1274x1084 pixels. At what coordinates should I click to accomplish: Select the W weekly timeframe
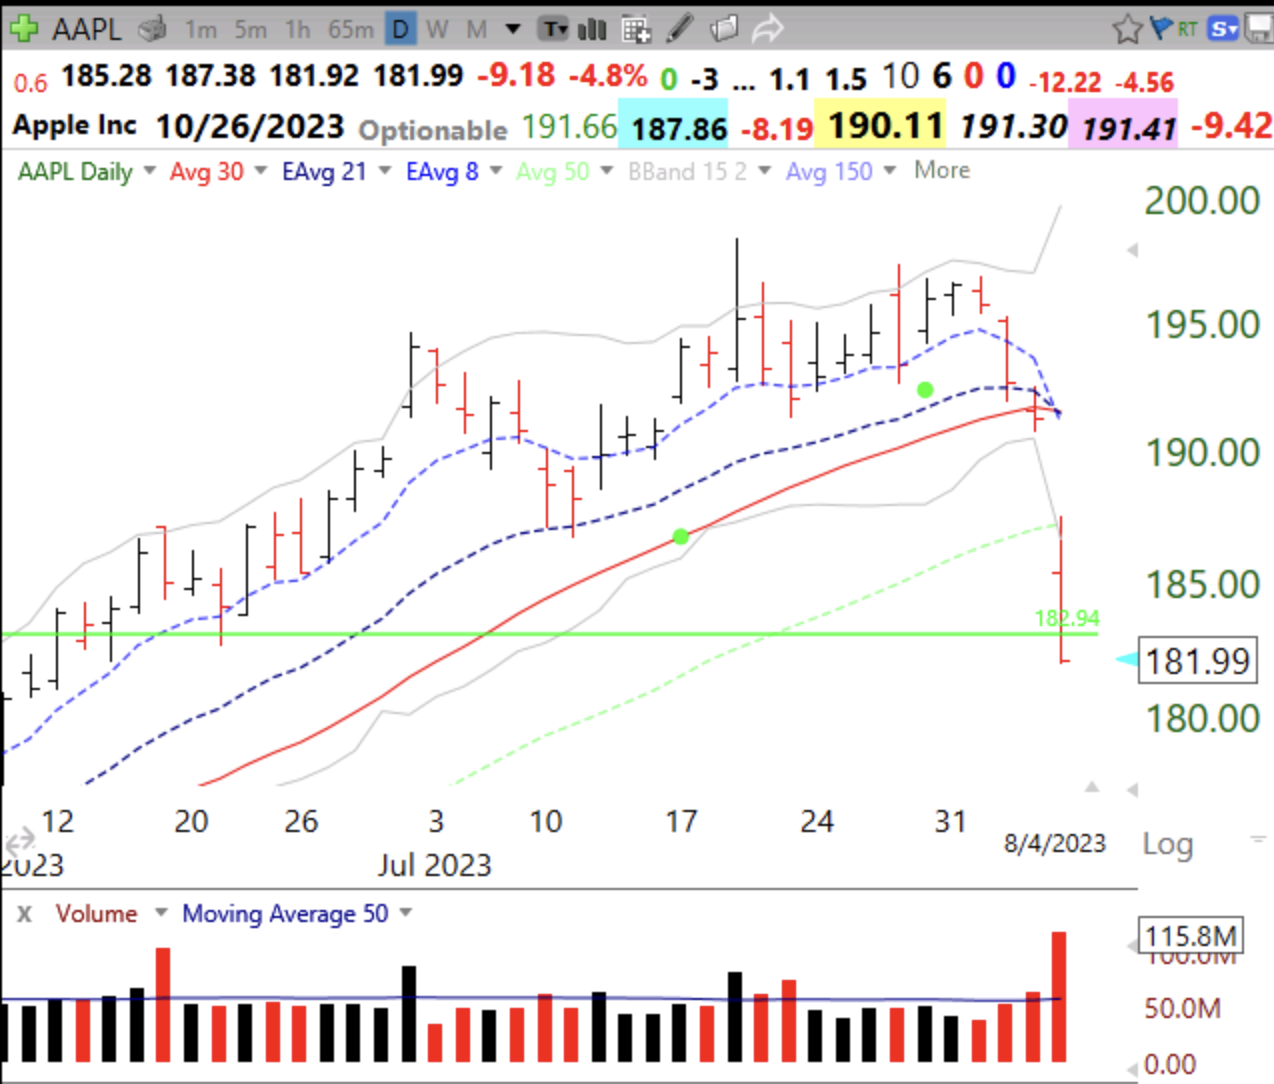point(437,30)
